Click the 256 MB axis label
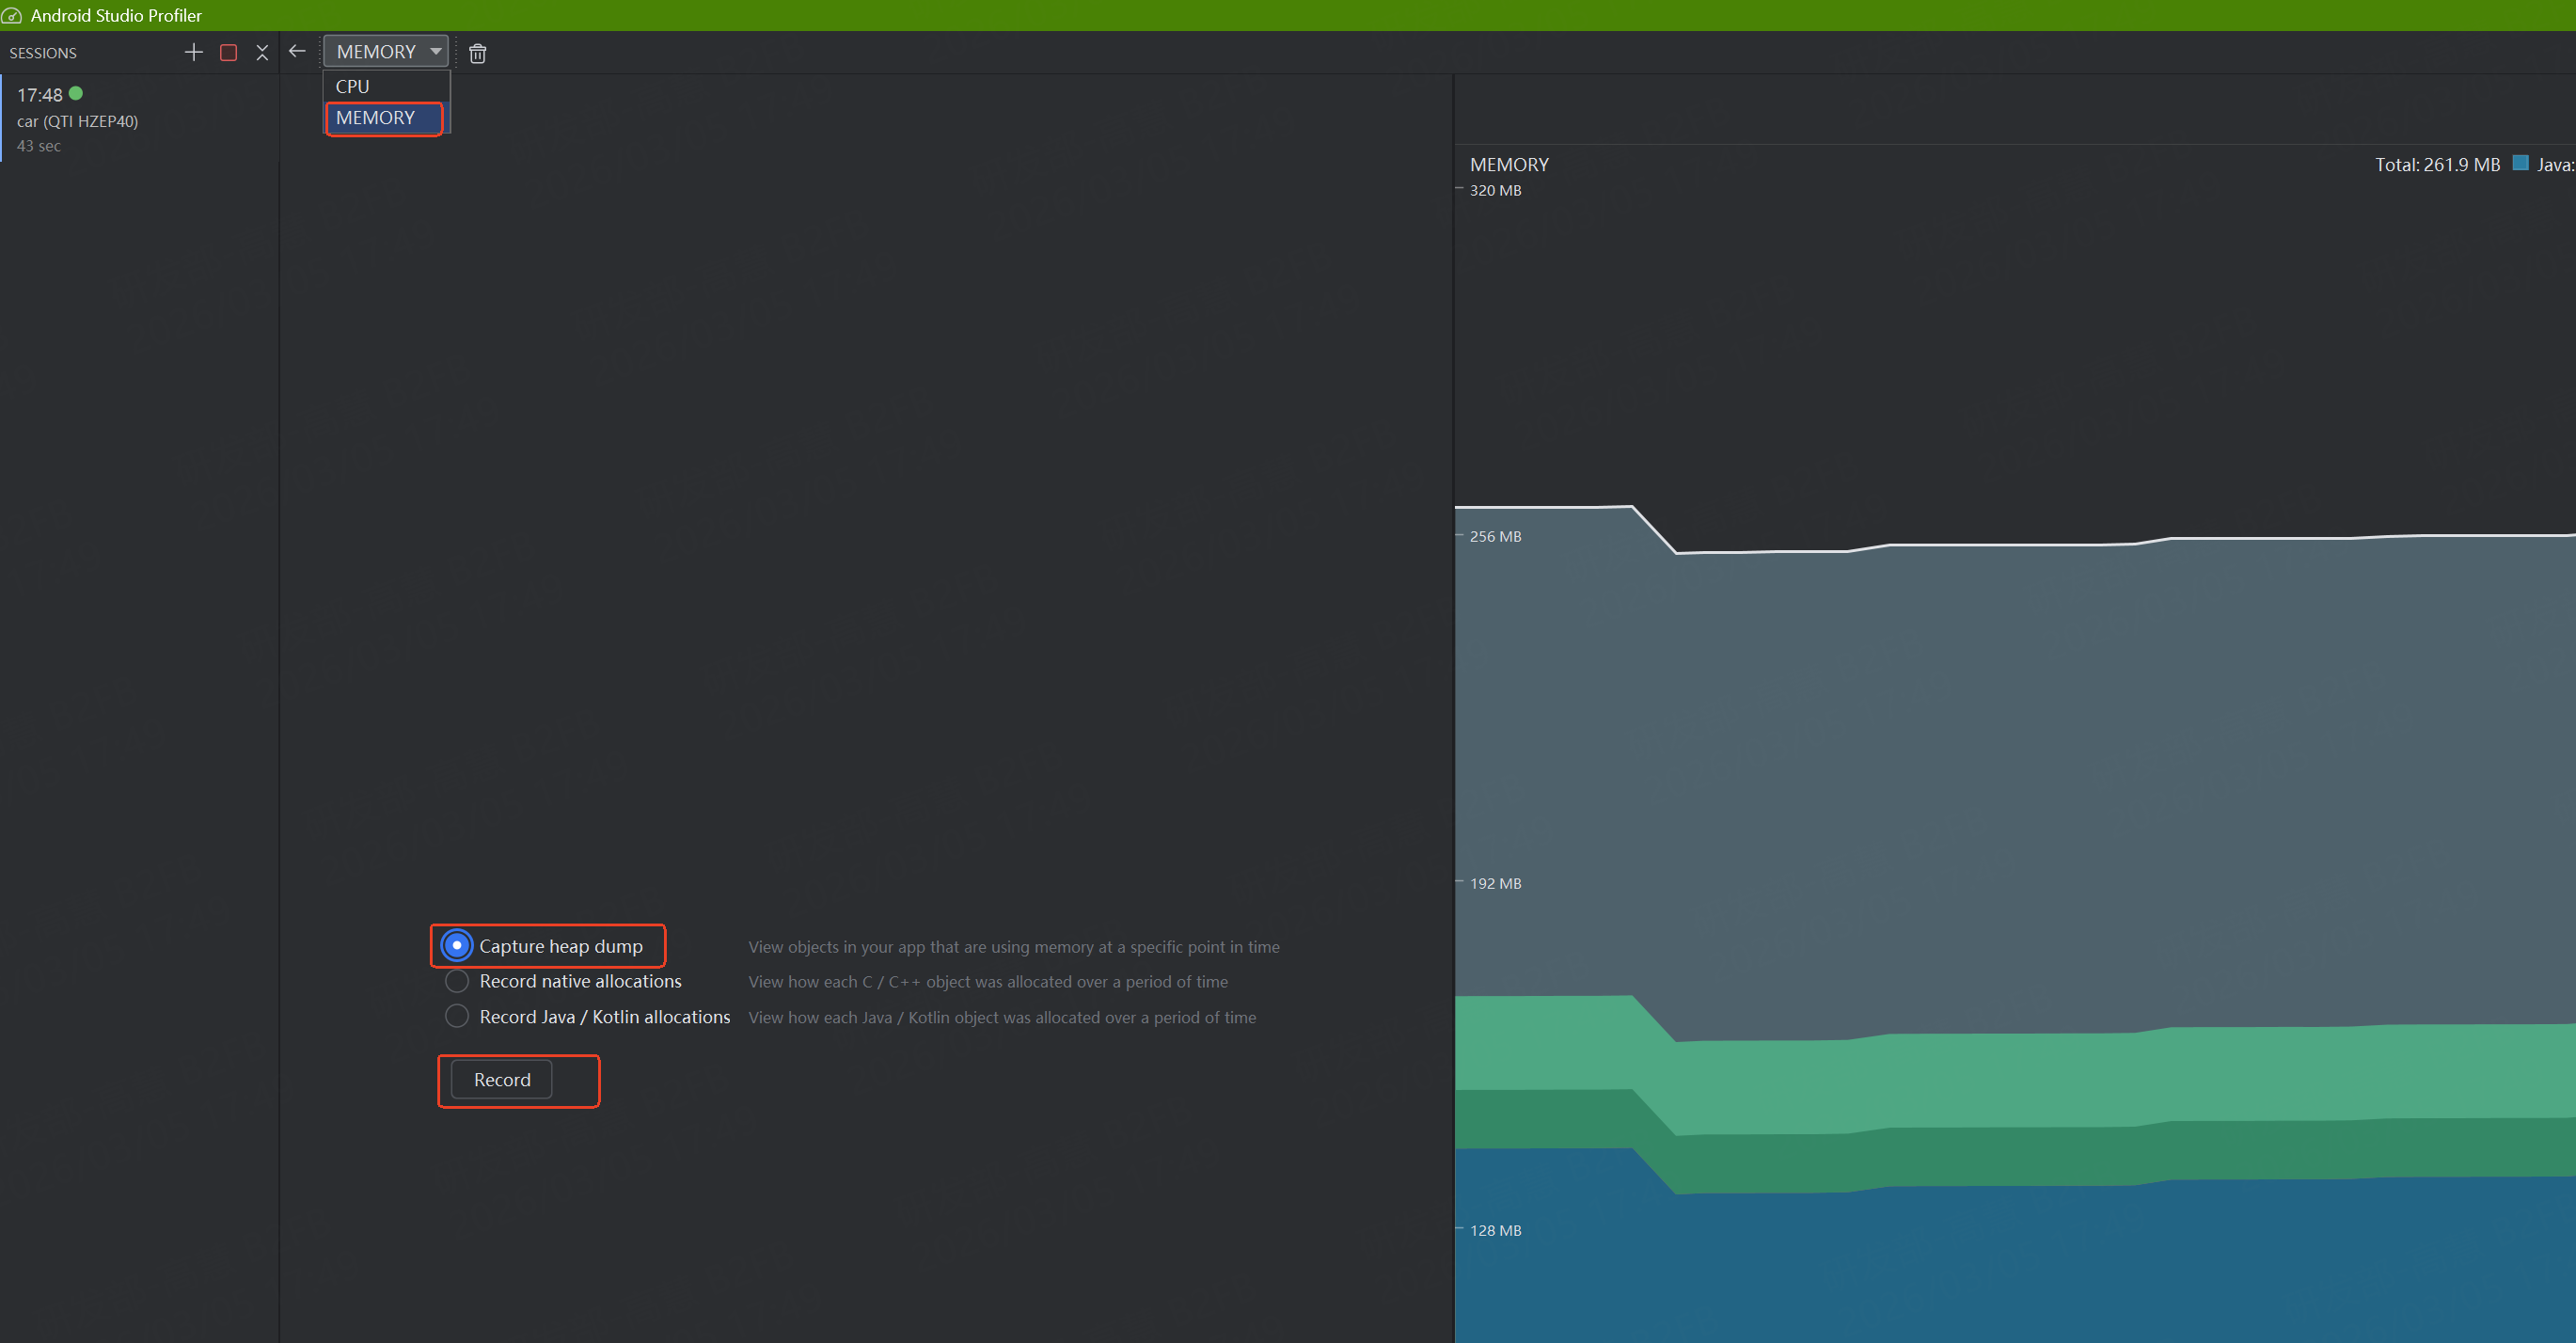Viewport: 2576px width, 1343px height. [1495, 536]
